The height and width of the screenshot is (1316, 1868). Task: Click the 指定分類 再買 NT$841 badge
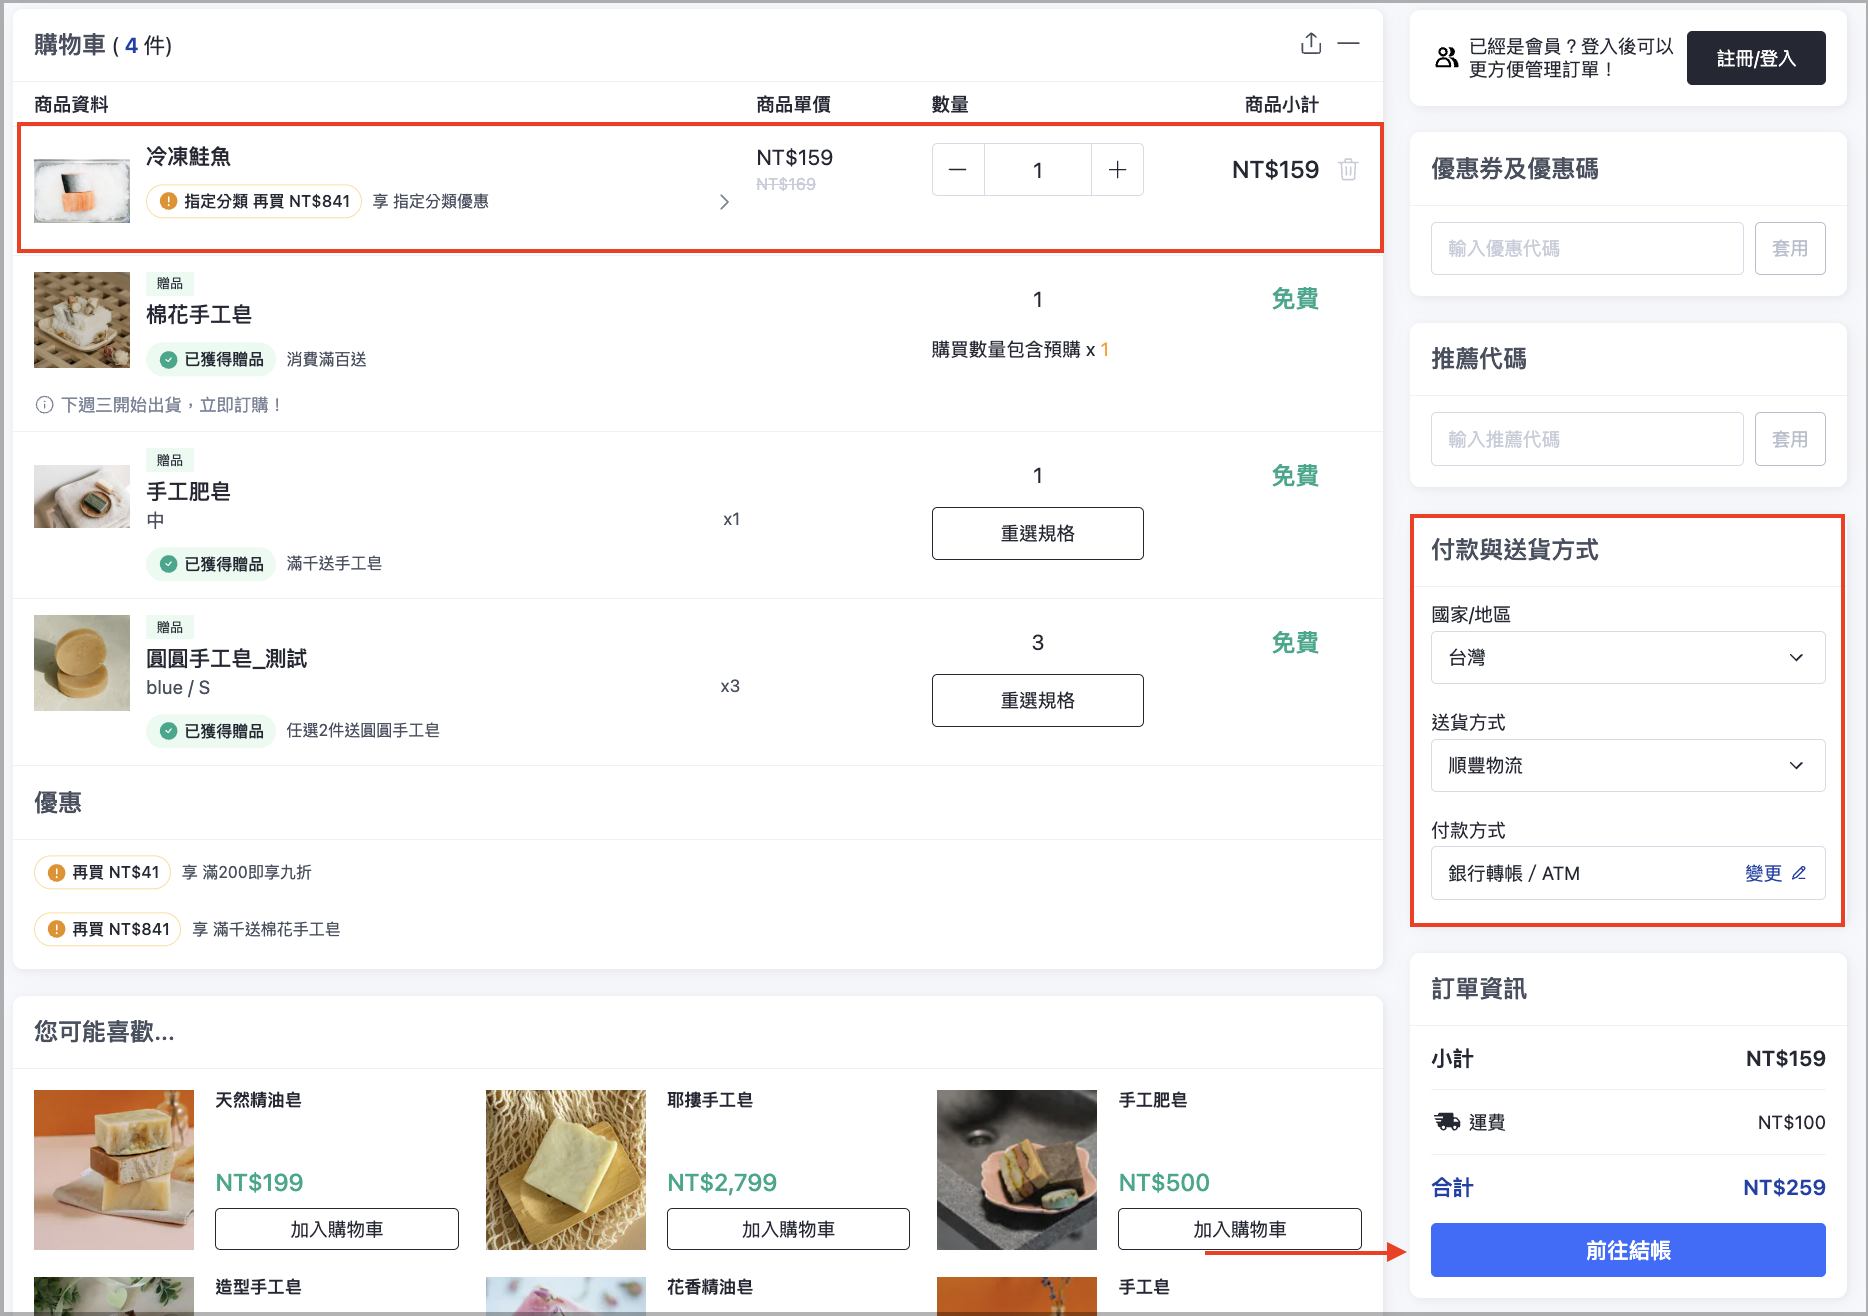tap(254, 202)
